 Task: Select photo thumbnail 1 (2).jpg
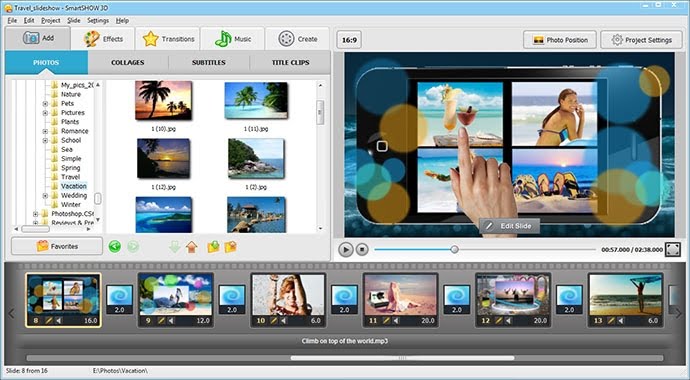click(256, 159)
